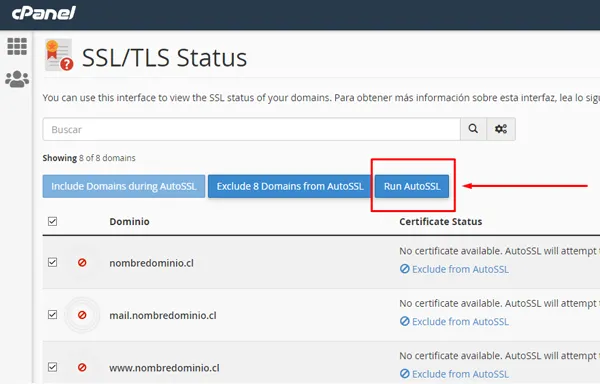
Task: Click status icon for www.nombredominio.cl row
Action: click(82, 368)
